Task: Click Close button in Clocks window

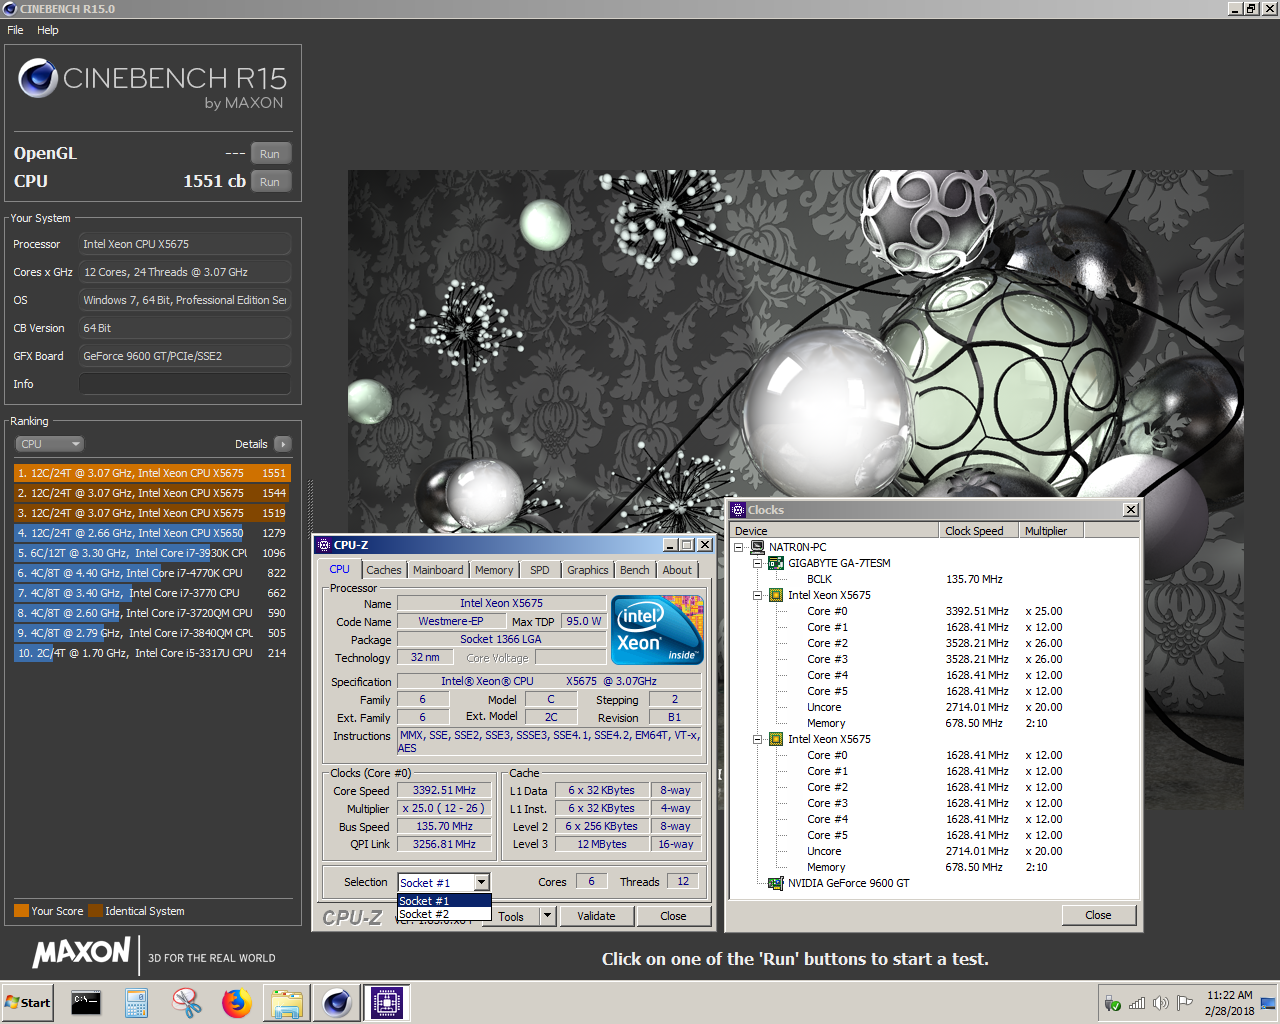Action: coord(1098,915)
